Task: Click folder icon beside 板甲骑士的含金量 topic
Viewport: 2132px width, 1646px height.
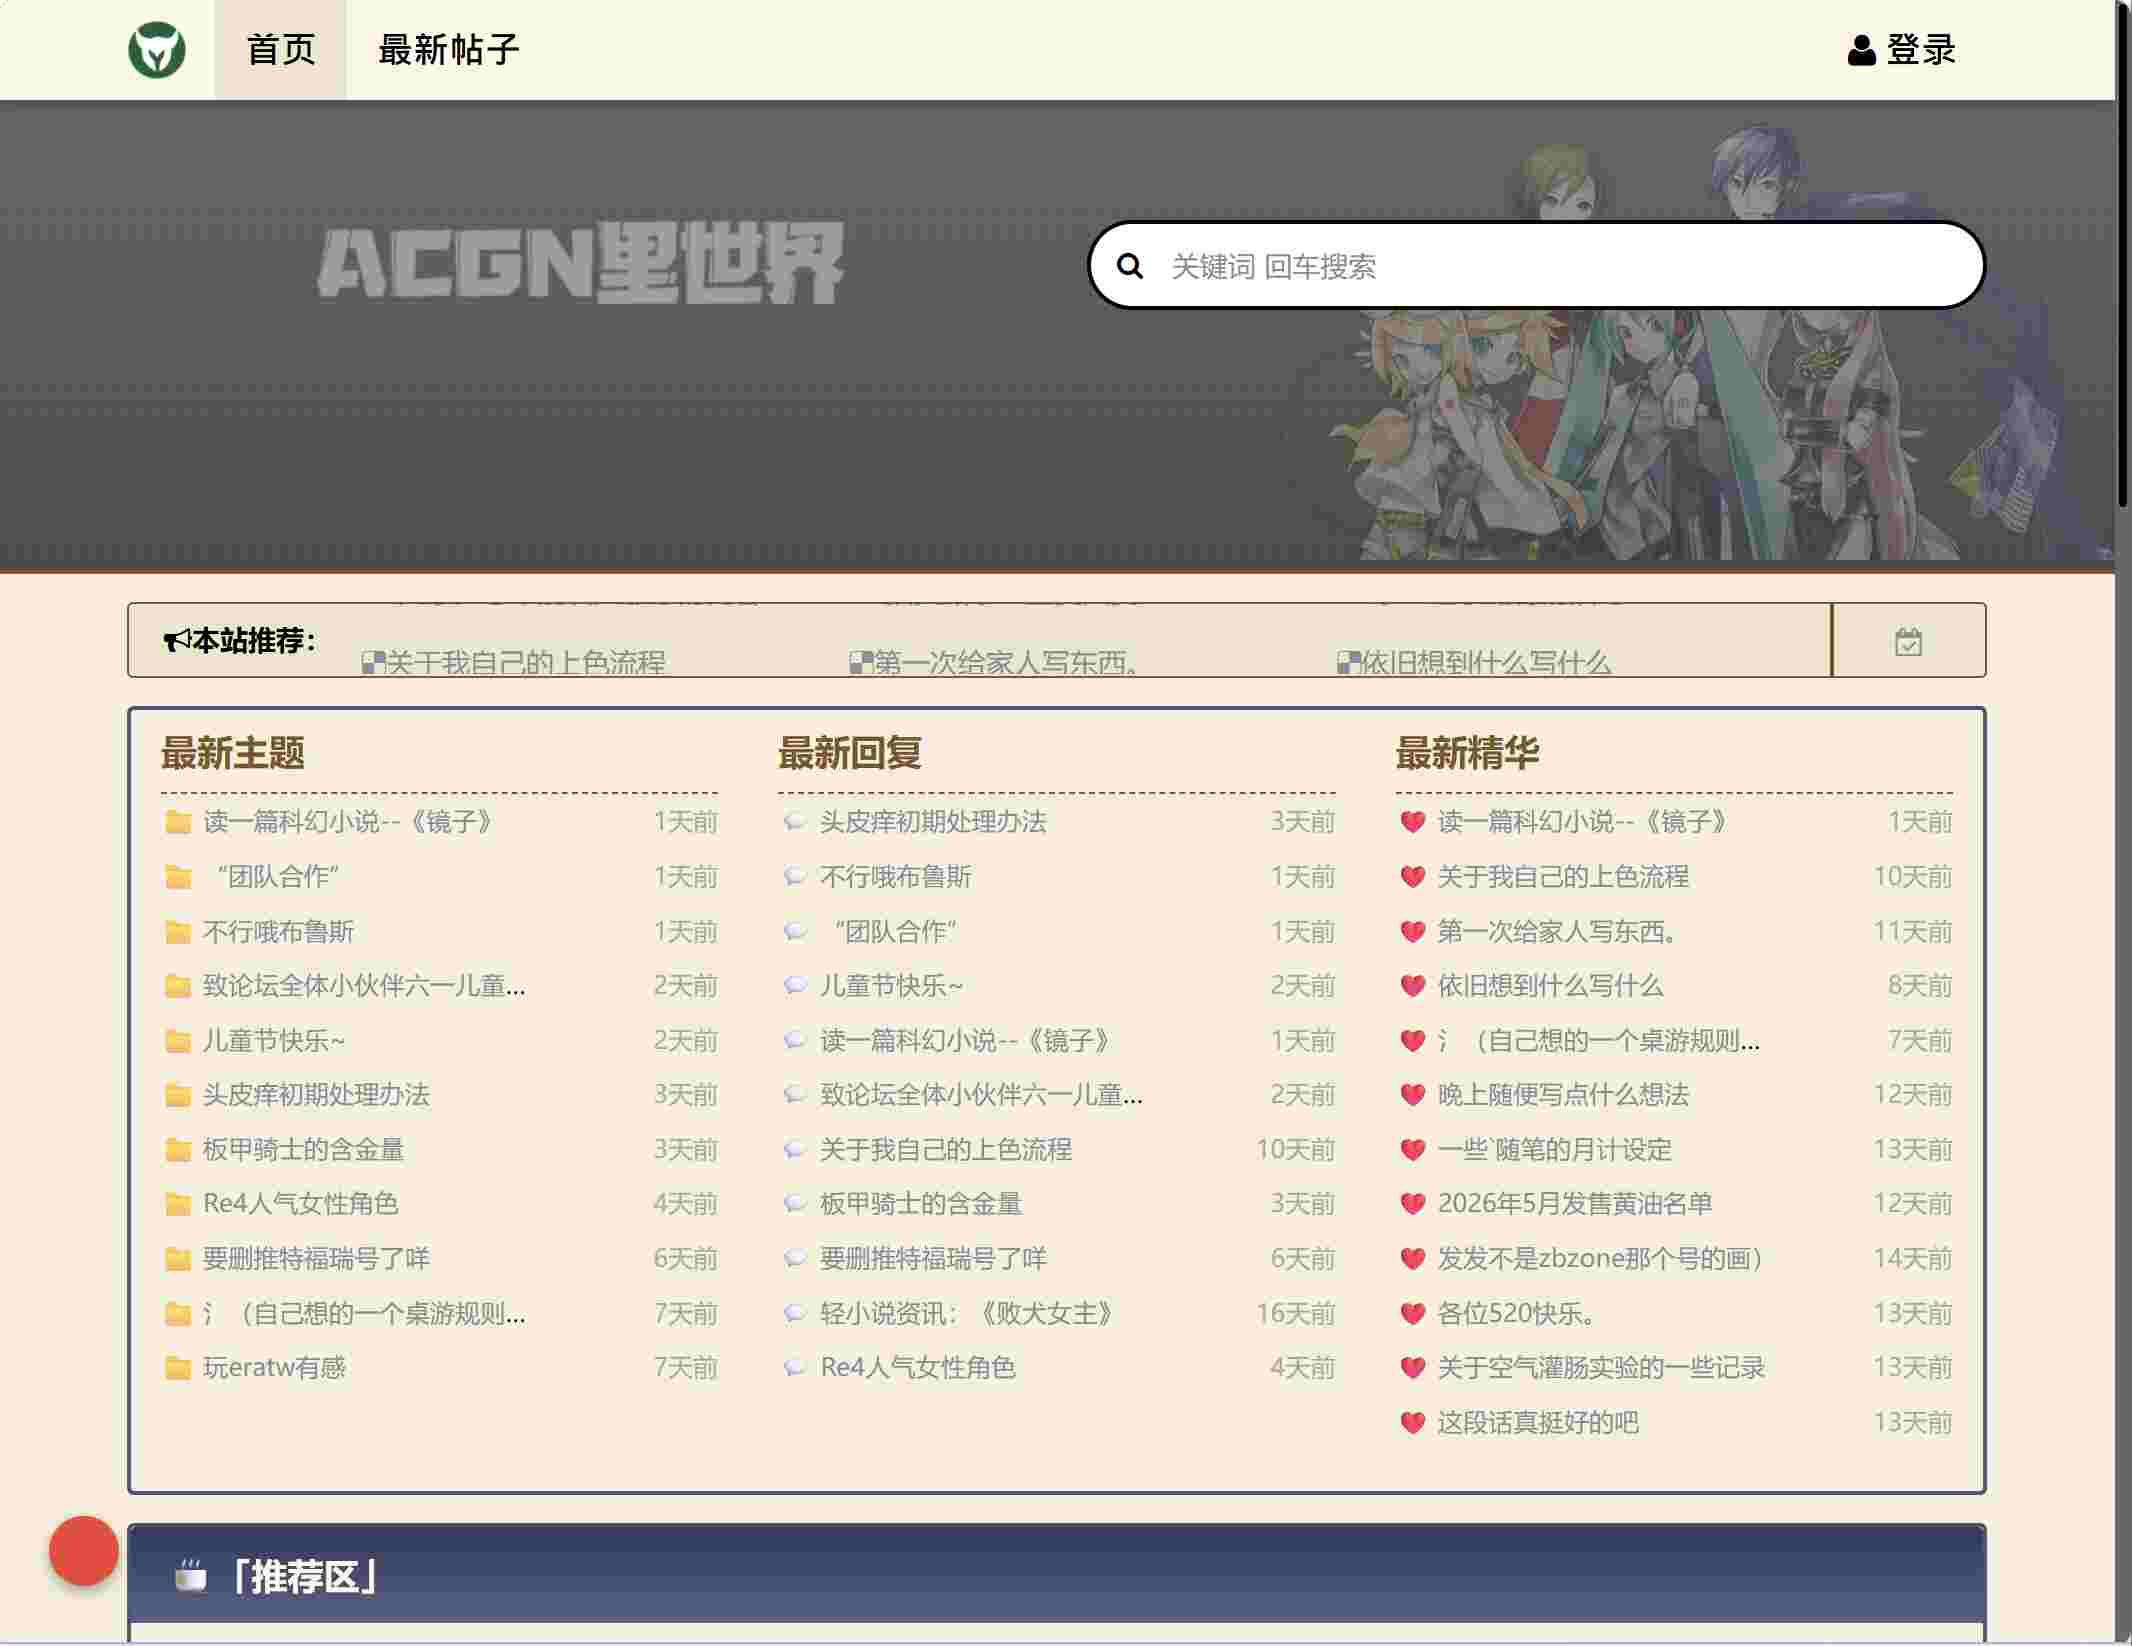Action: click(178, 1150)
